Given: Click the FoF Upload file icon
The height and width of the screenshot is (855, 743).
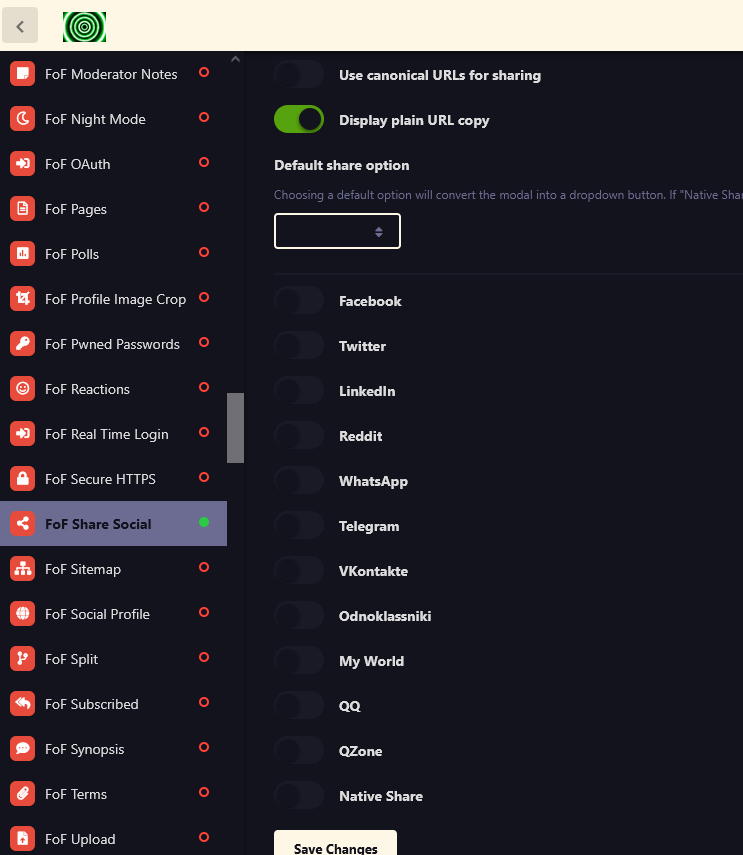Looking at the screenshot, I should (x=22, y=839).
